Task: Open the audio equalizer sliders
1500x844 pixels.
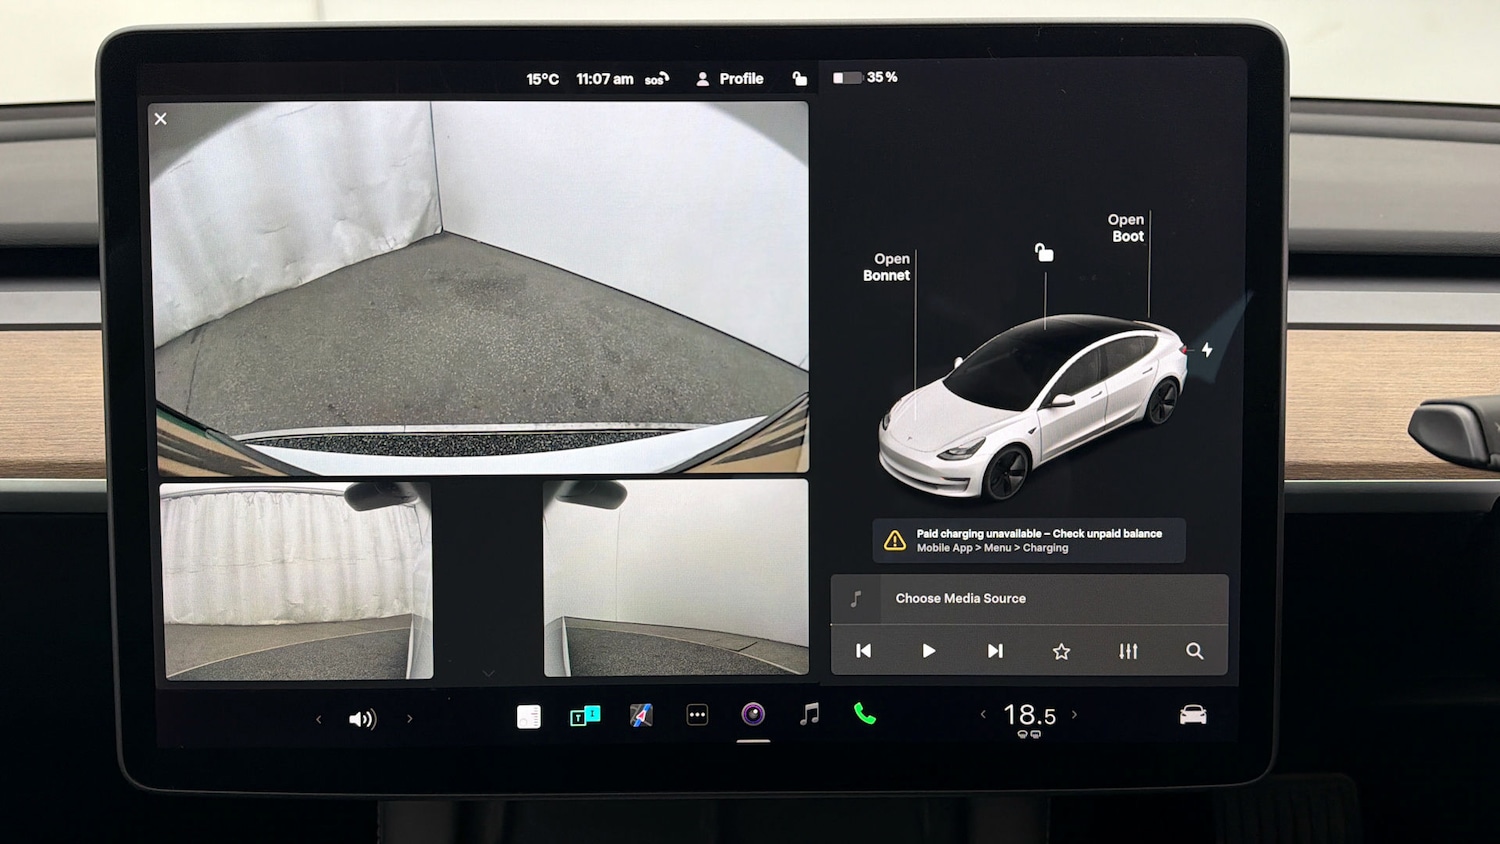Action: tap(1128, 651)
